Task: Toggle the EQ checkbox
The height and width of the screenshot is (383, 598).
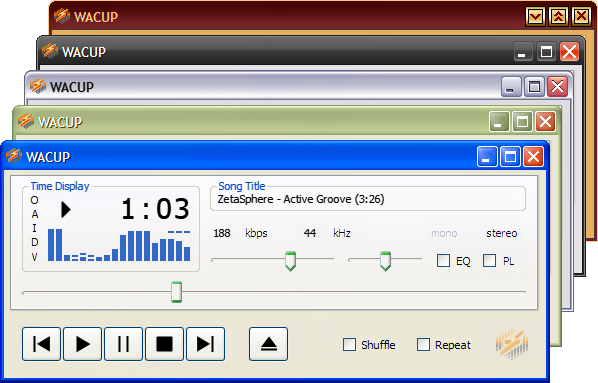Action: click(x=443, y=261)
